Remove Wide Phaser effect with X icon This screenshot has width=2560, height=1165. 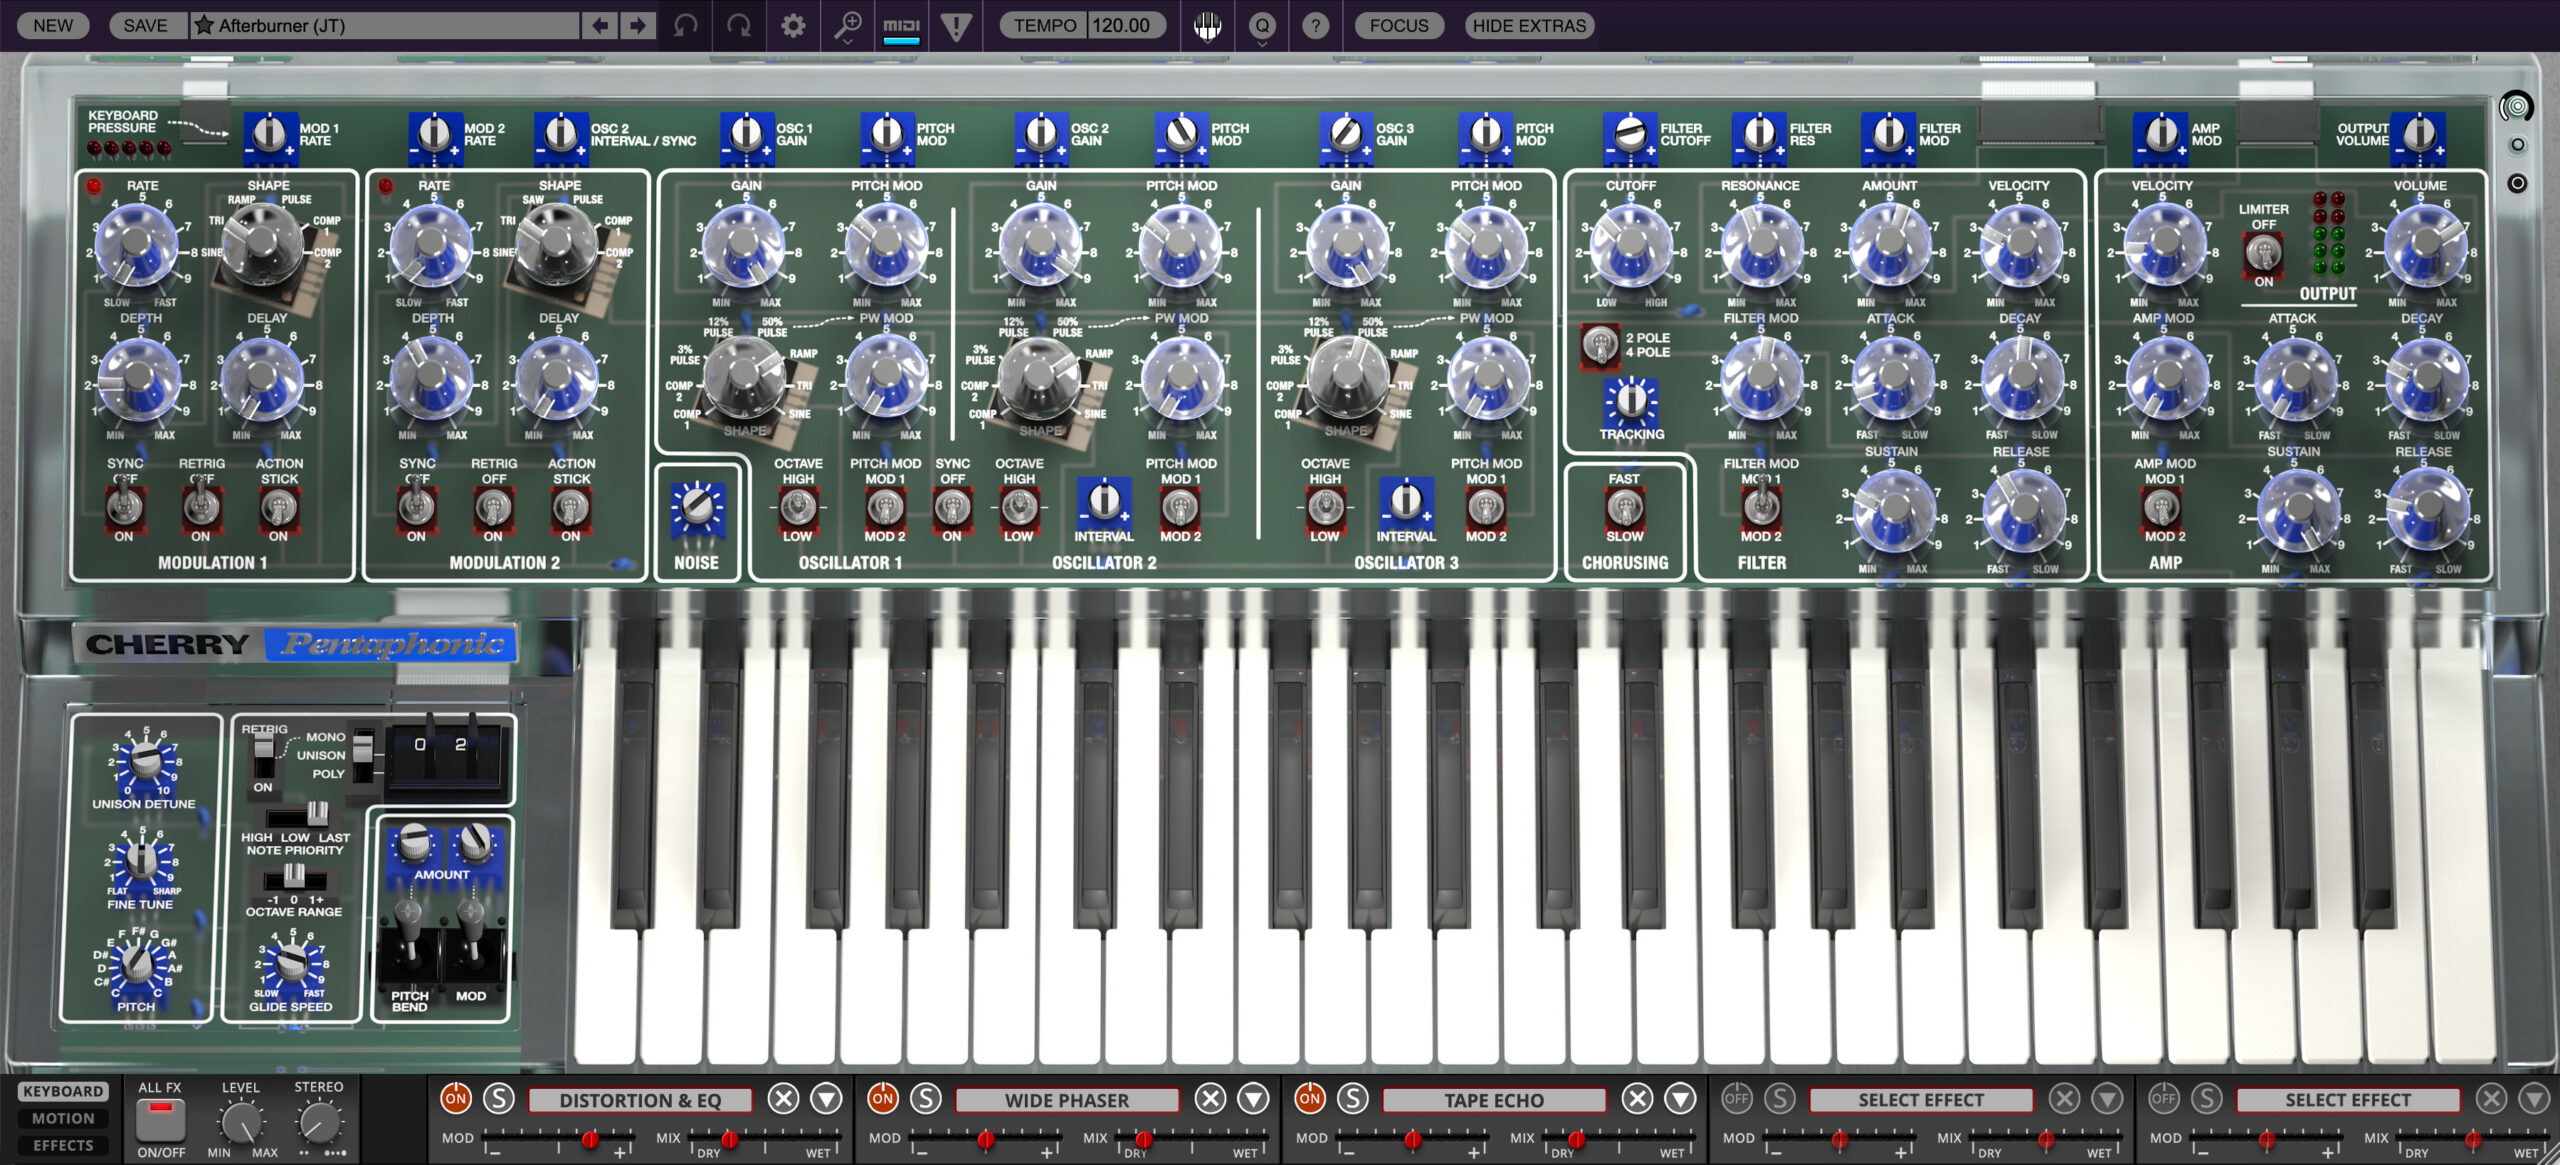1210,1099
